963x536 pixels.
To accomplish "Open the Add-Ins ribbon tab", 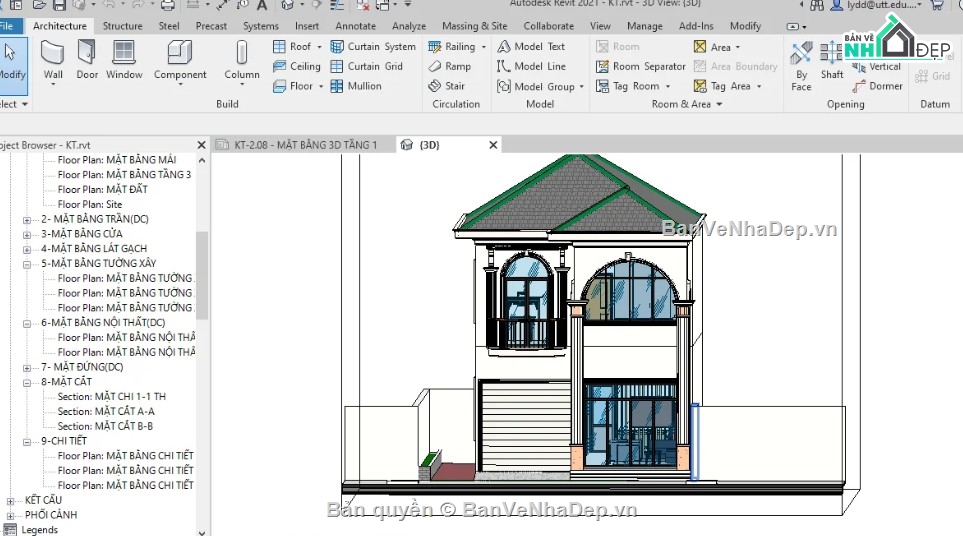I will click(x=696, y=26).
